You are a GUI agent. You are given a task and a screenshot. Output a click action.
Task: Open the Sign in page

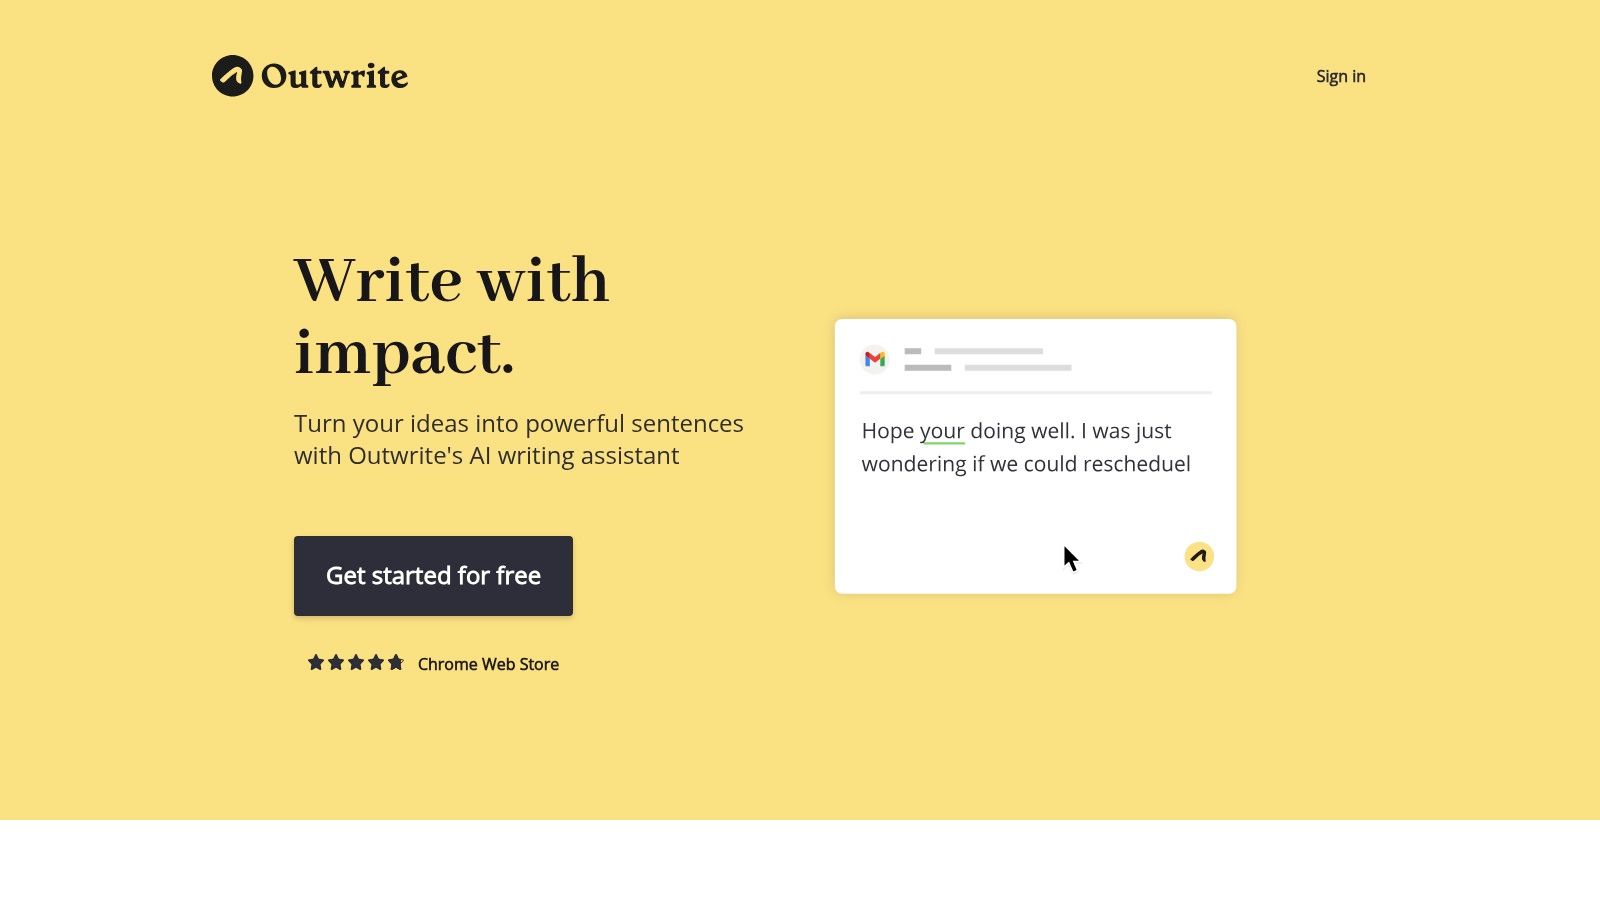click(1340, 76)
